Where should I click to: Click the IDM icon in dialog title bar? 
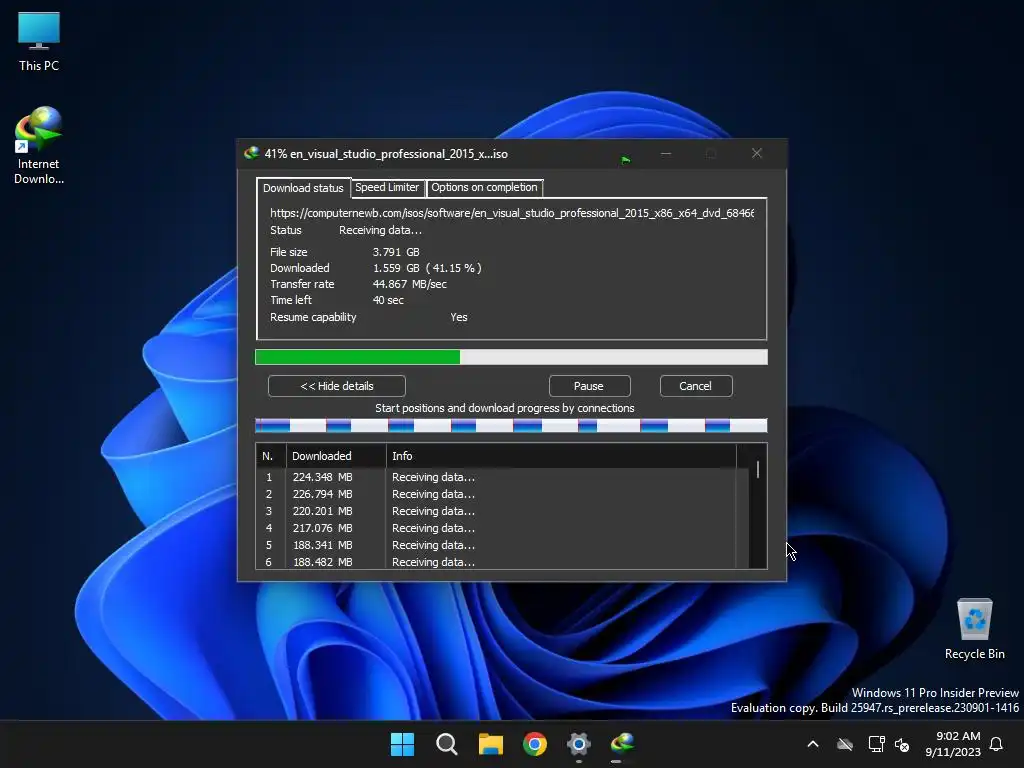tap(251, 153)
